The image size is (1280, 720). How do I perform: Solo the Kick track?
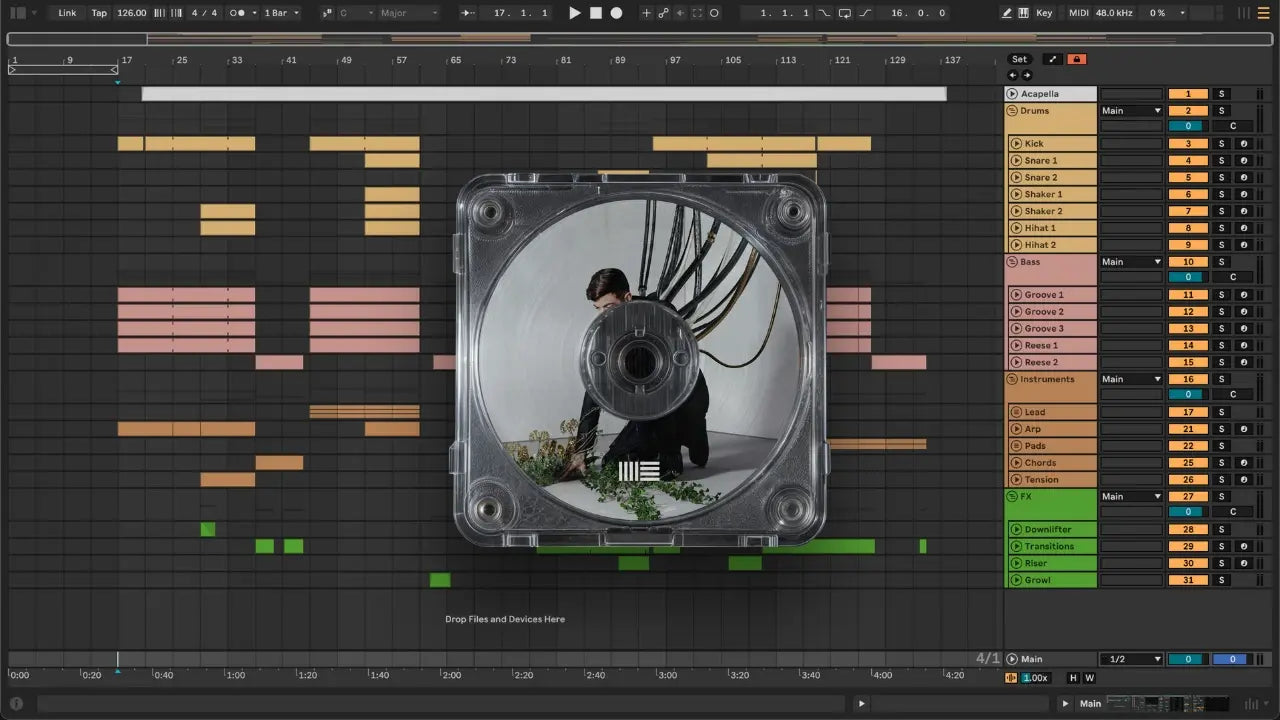[x=1220, y=144]
